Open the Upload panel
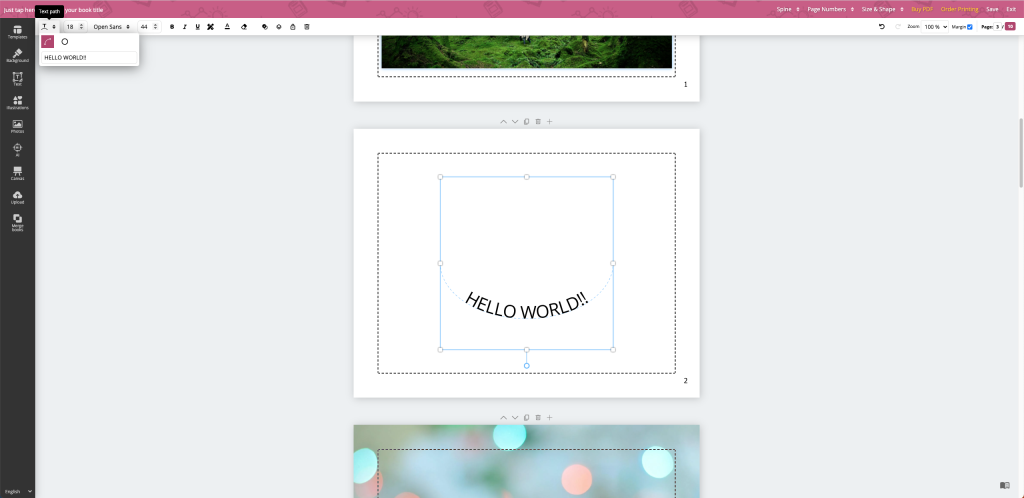The image size is (1024, 498). (18, 197)
